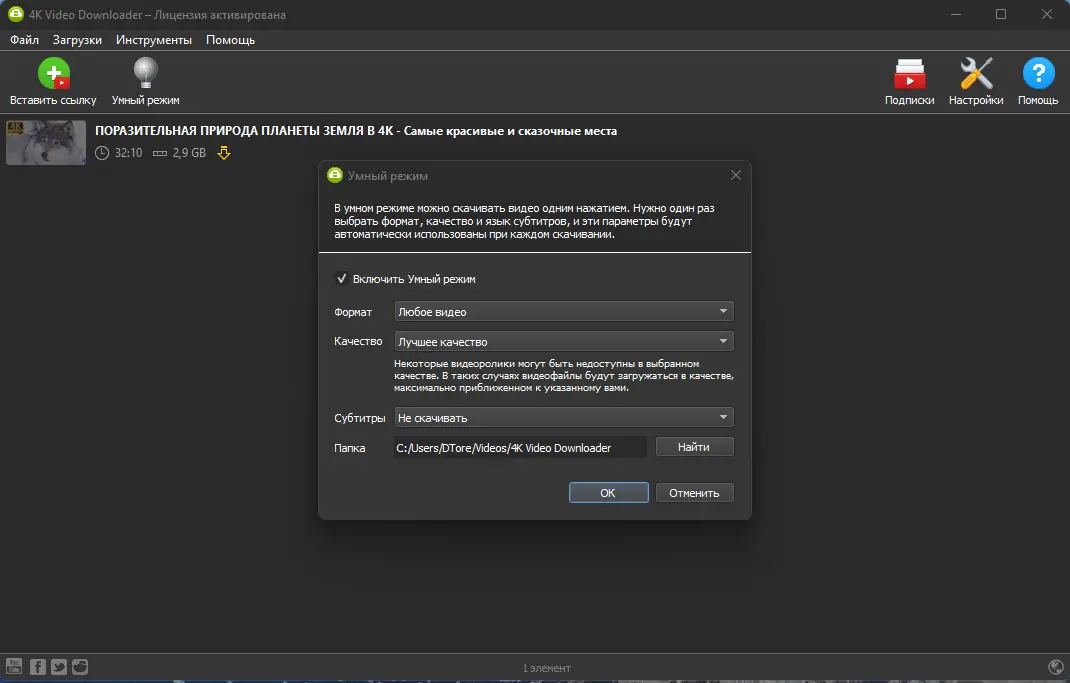Open the Инструменты menu
This screenshot has width=1070, height=683.
154,40
